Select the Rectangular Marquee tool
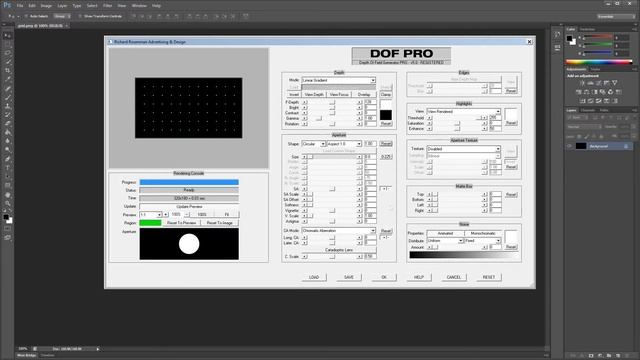Image resolution: width=640 pixels, height=360 pixels. [8, 44]
